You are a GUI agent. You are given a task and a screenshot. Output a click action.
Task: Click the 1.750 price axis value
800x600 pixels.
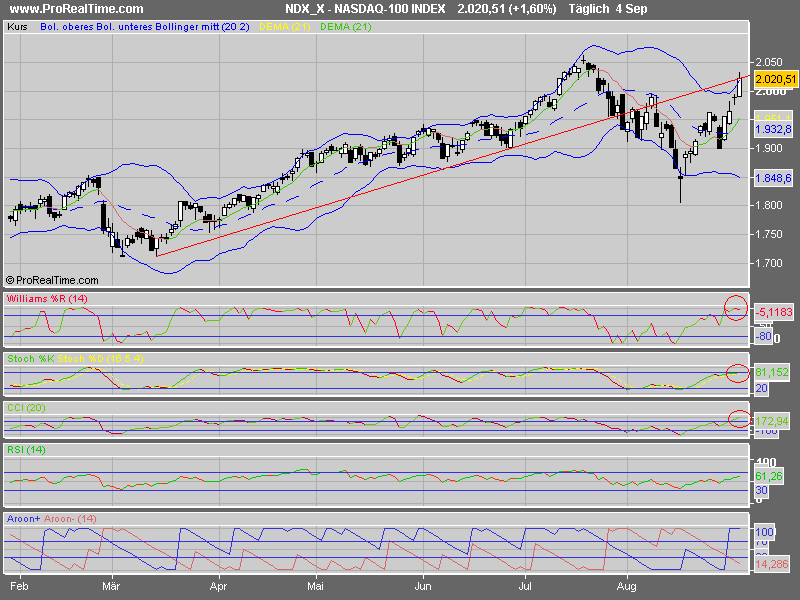tap(768, 234)
